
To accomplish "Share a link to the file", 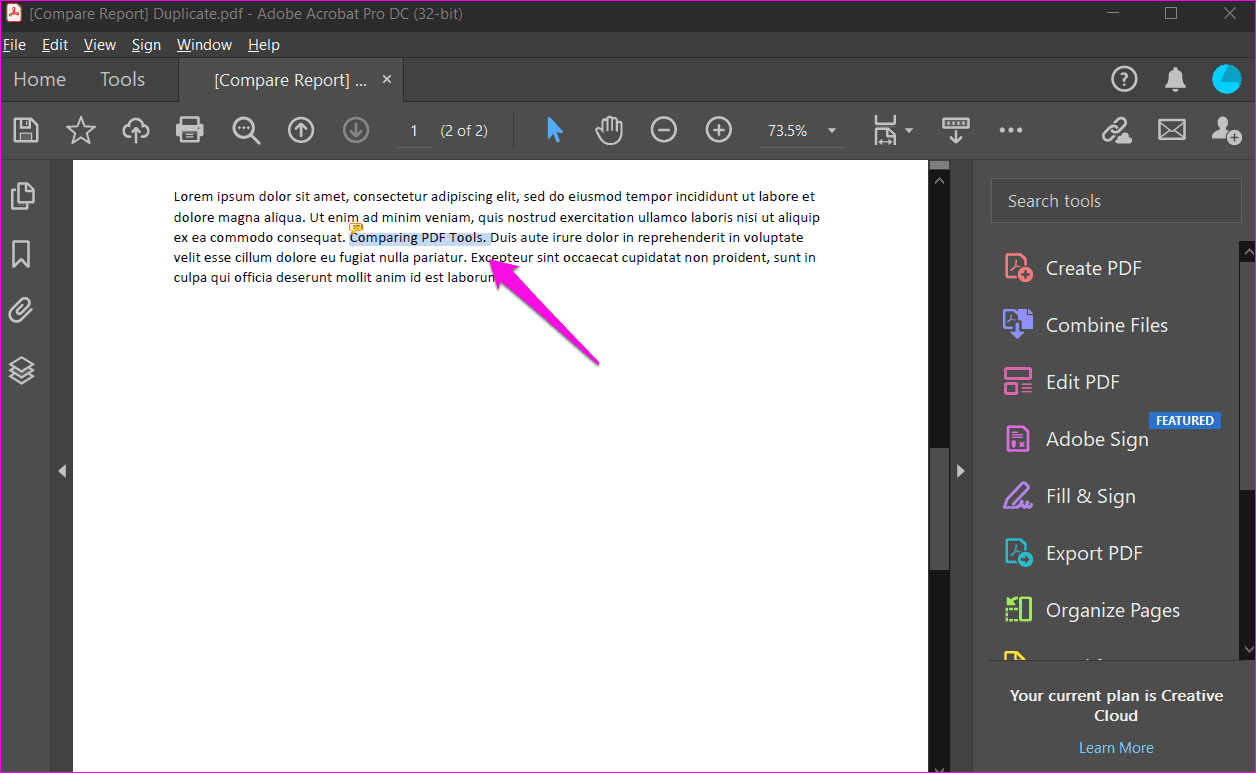I will [x=1116, y=130].
